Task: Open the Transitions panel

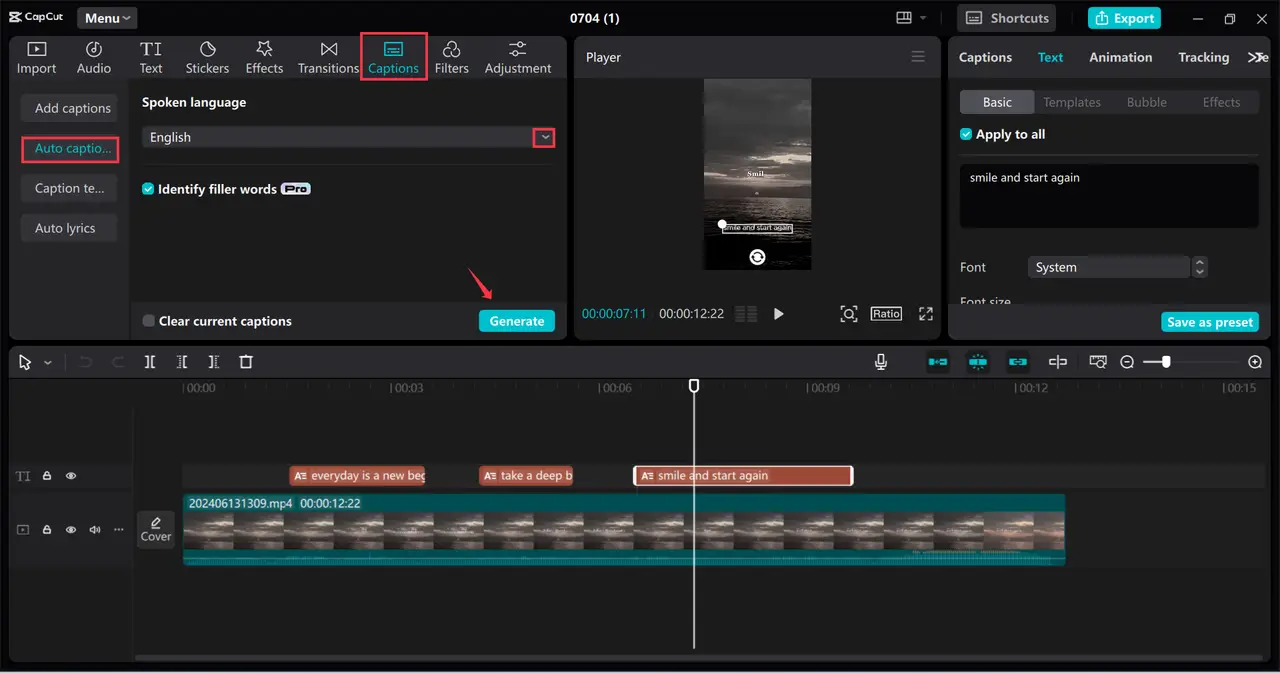Action: tap(328, 58)
